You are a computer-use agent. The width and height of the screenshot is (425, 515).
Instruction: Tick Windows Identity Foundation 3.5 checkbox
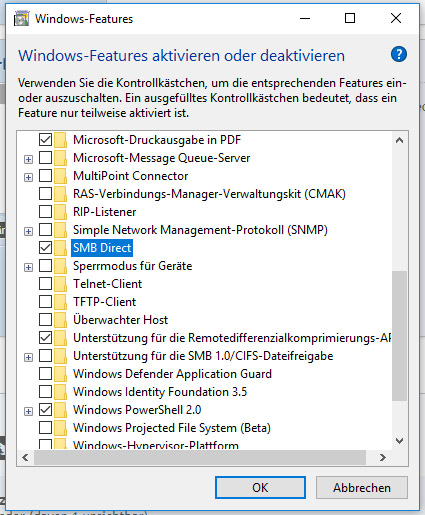pos(45,392)
